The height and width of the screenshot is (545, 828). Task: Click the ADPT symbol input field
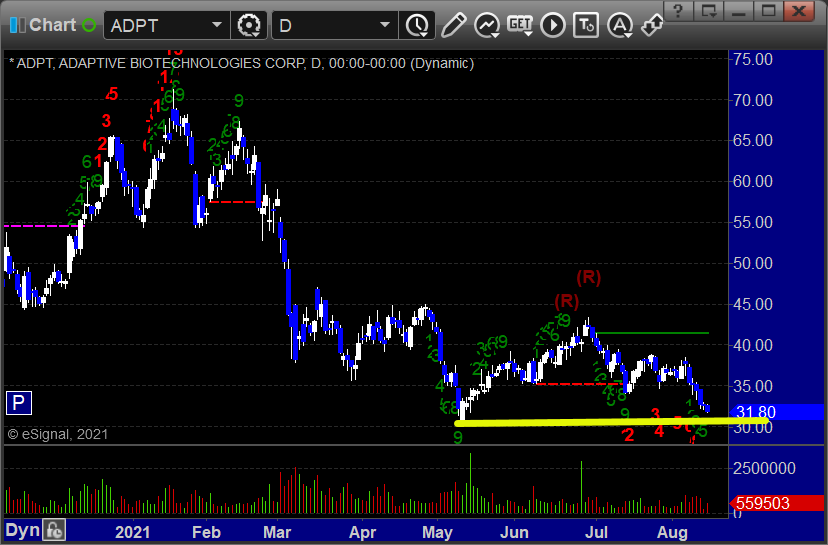click(157, 25)
